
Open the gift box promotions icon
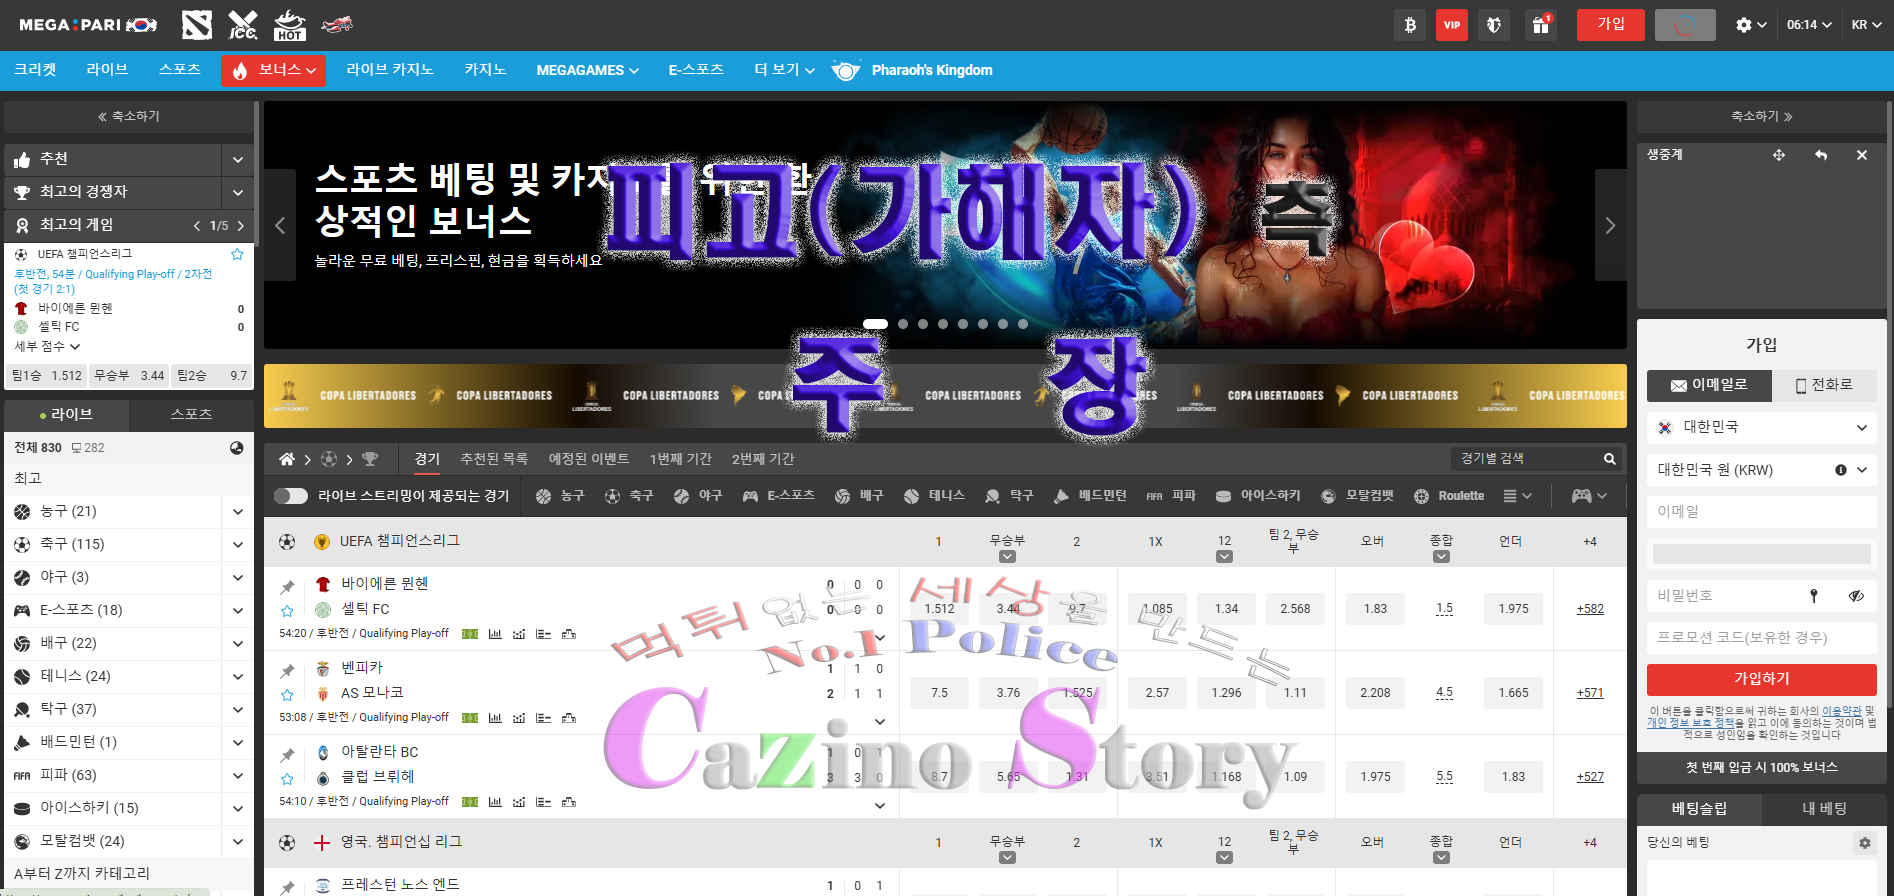pyautogui.click(x=1541, y=25)
